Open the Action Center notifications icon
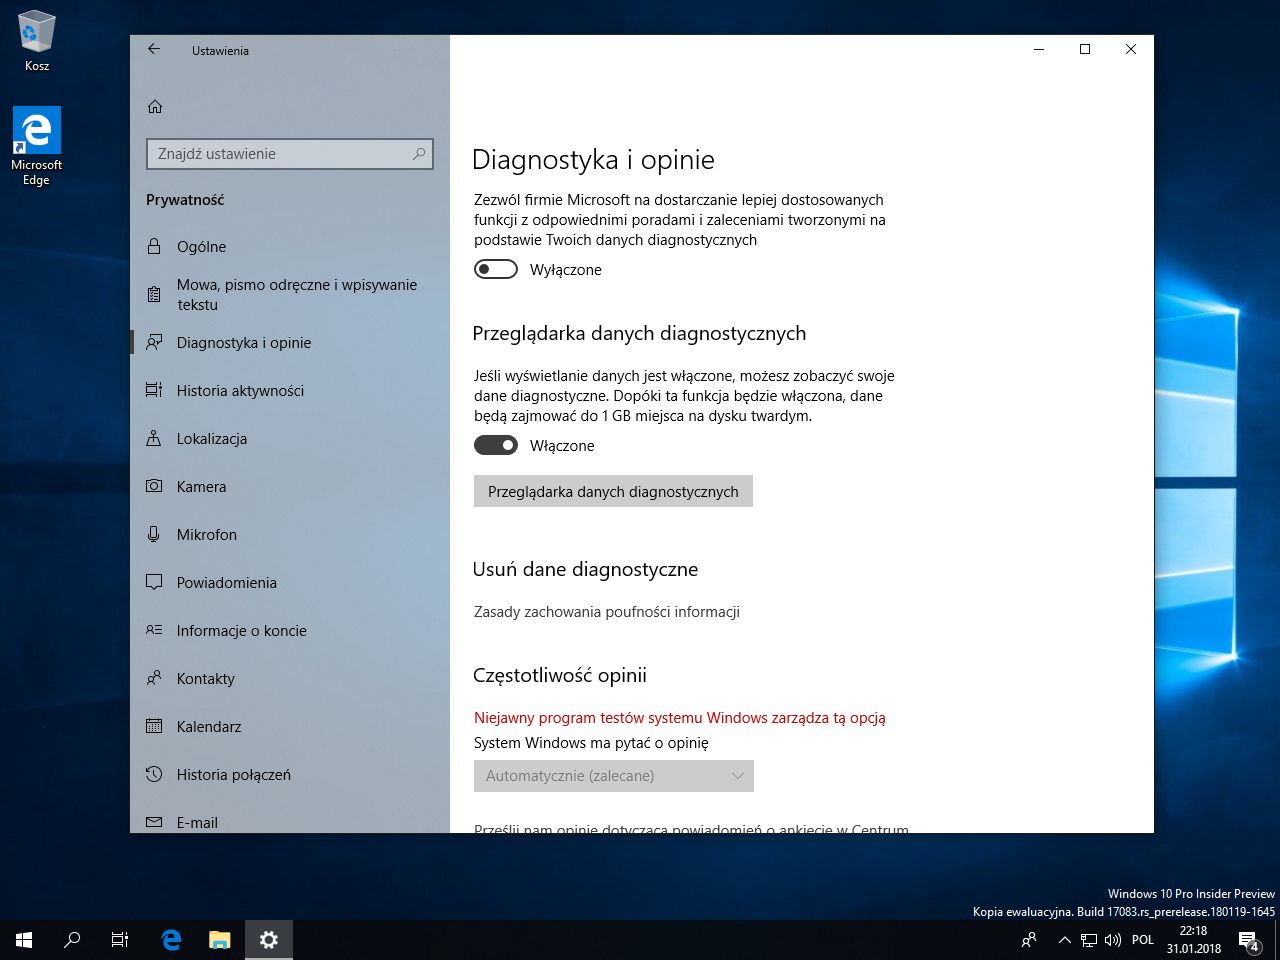The height and width of the screenshot is (960, 1280). 1248,940
